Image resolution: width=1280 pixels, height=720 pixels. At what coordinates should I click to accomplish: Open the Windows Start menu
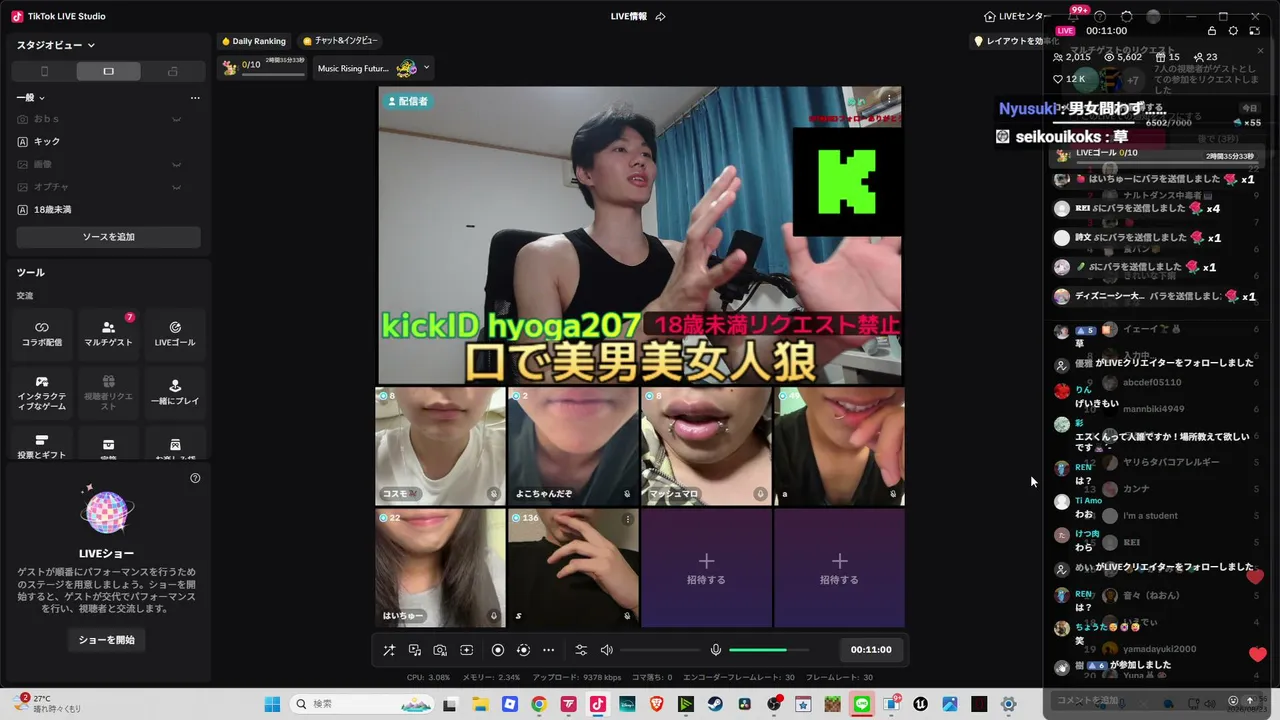(272, 704)
